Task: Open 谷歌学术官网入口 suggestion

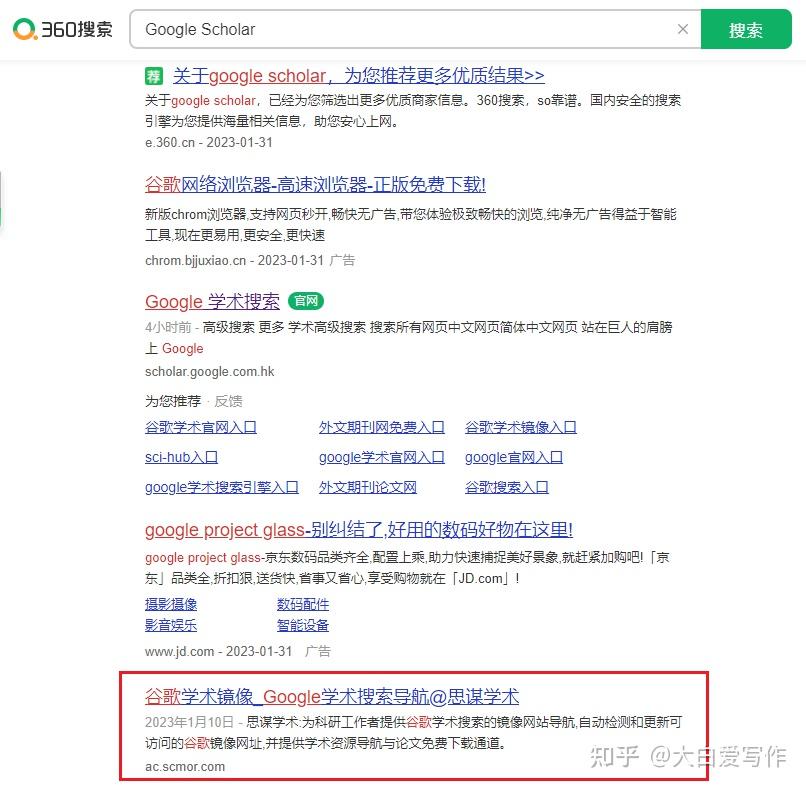Action: [200, 427]
